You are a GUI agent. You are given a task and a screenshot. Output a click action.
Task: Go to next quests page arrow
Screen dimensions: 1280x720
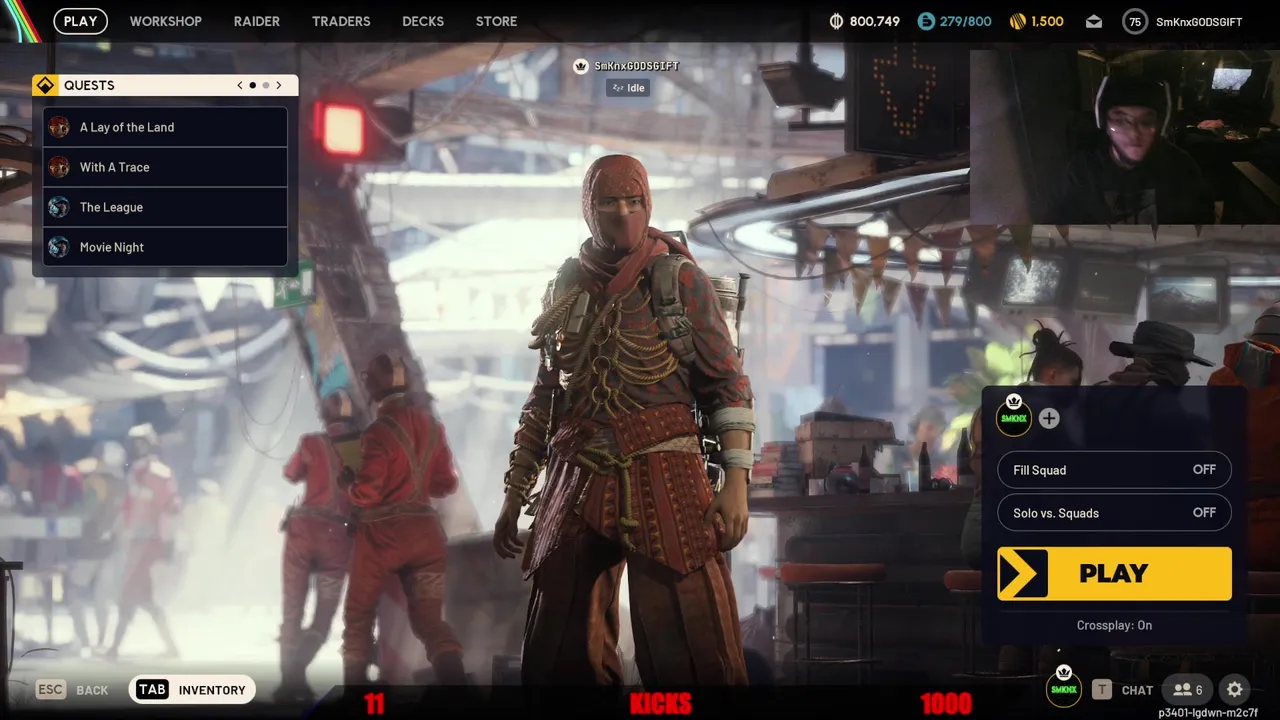279,85
